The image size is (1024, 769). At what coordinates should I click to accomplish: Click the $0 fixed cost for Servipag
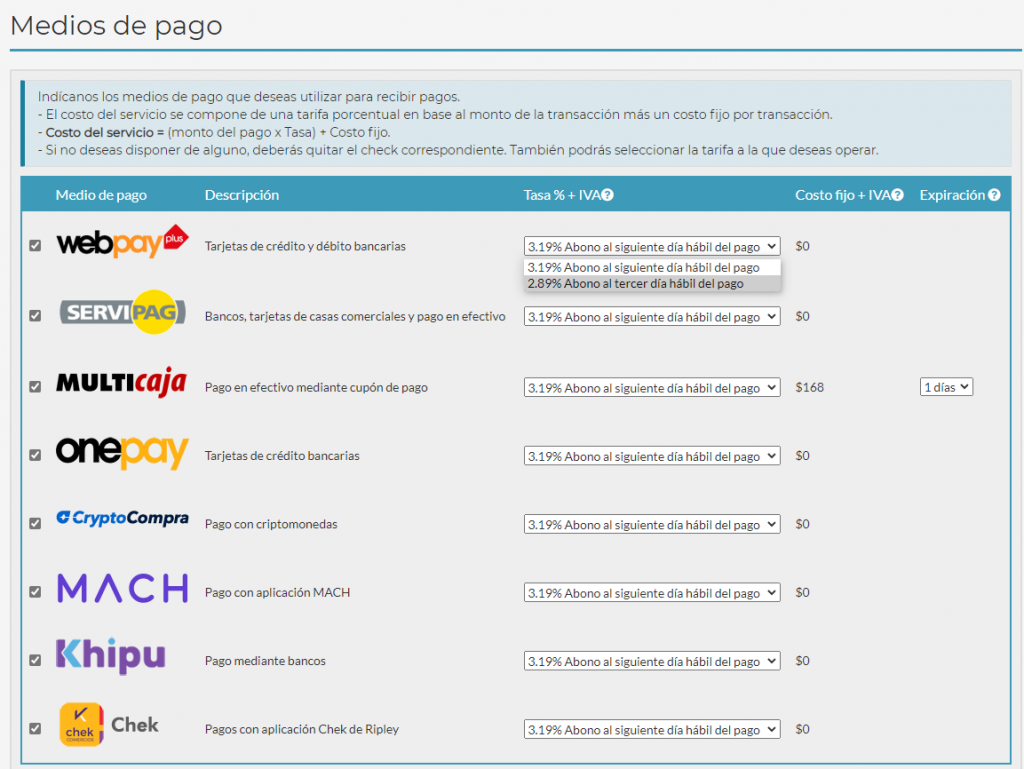tap(803, 316)
